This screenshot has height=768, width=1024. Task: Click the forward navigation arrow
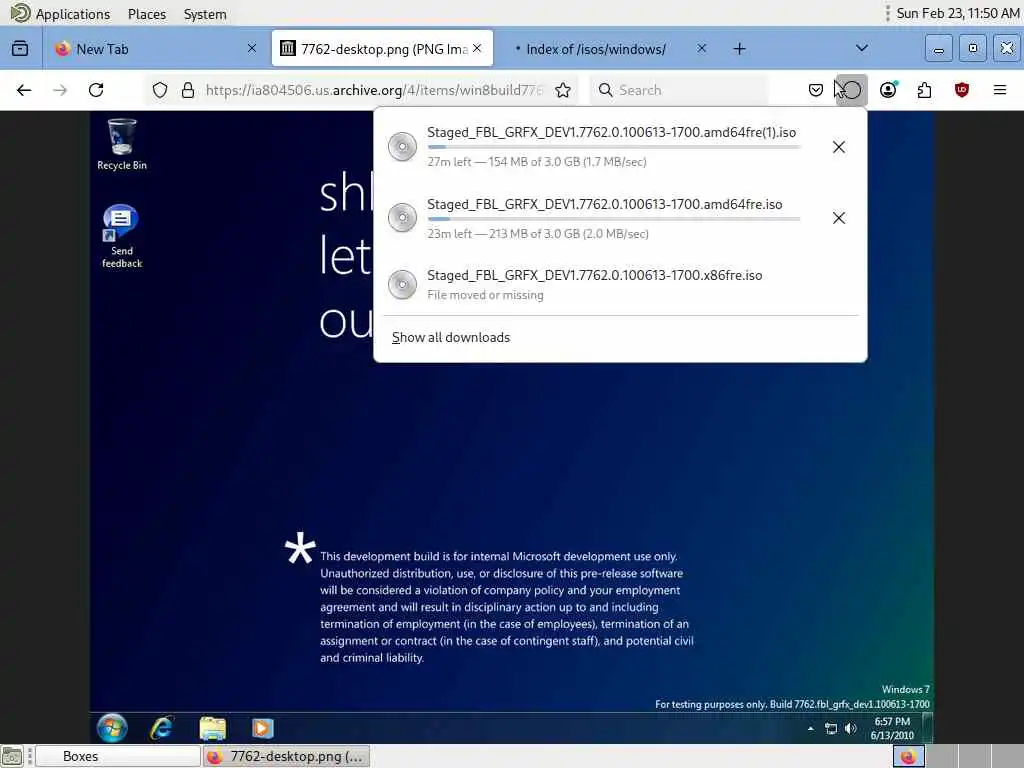point(60,90)
